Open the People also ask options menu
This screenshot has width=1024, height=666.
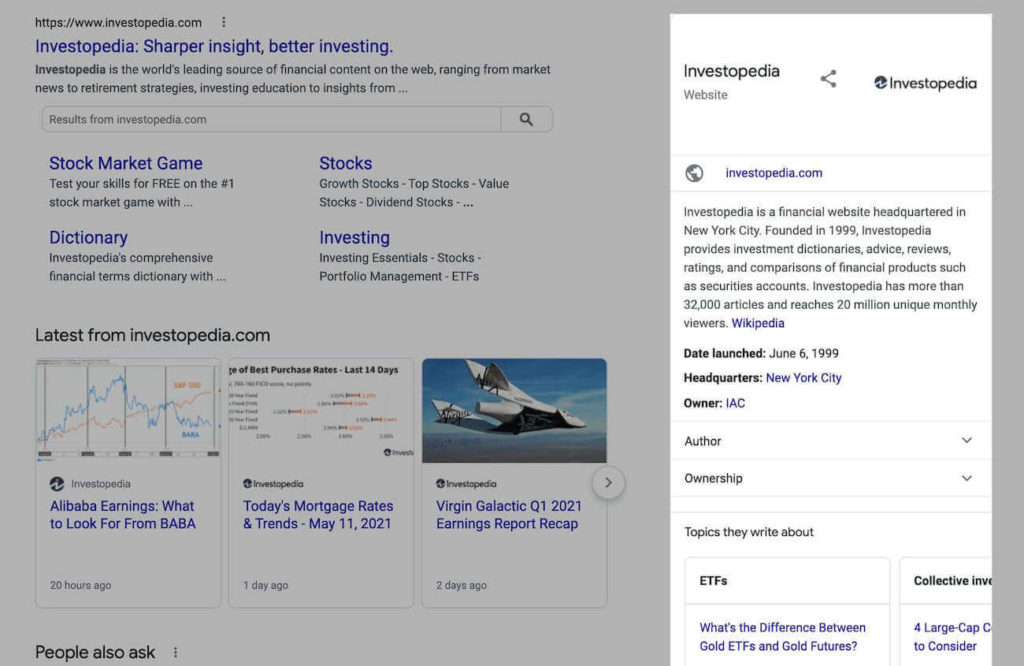click(x=175, y=652)
